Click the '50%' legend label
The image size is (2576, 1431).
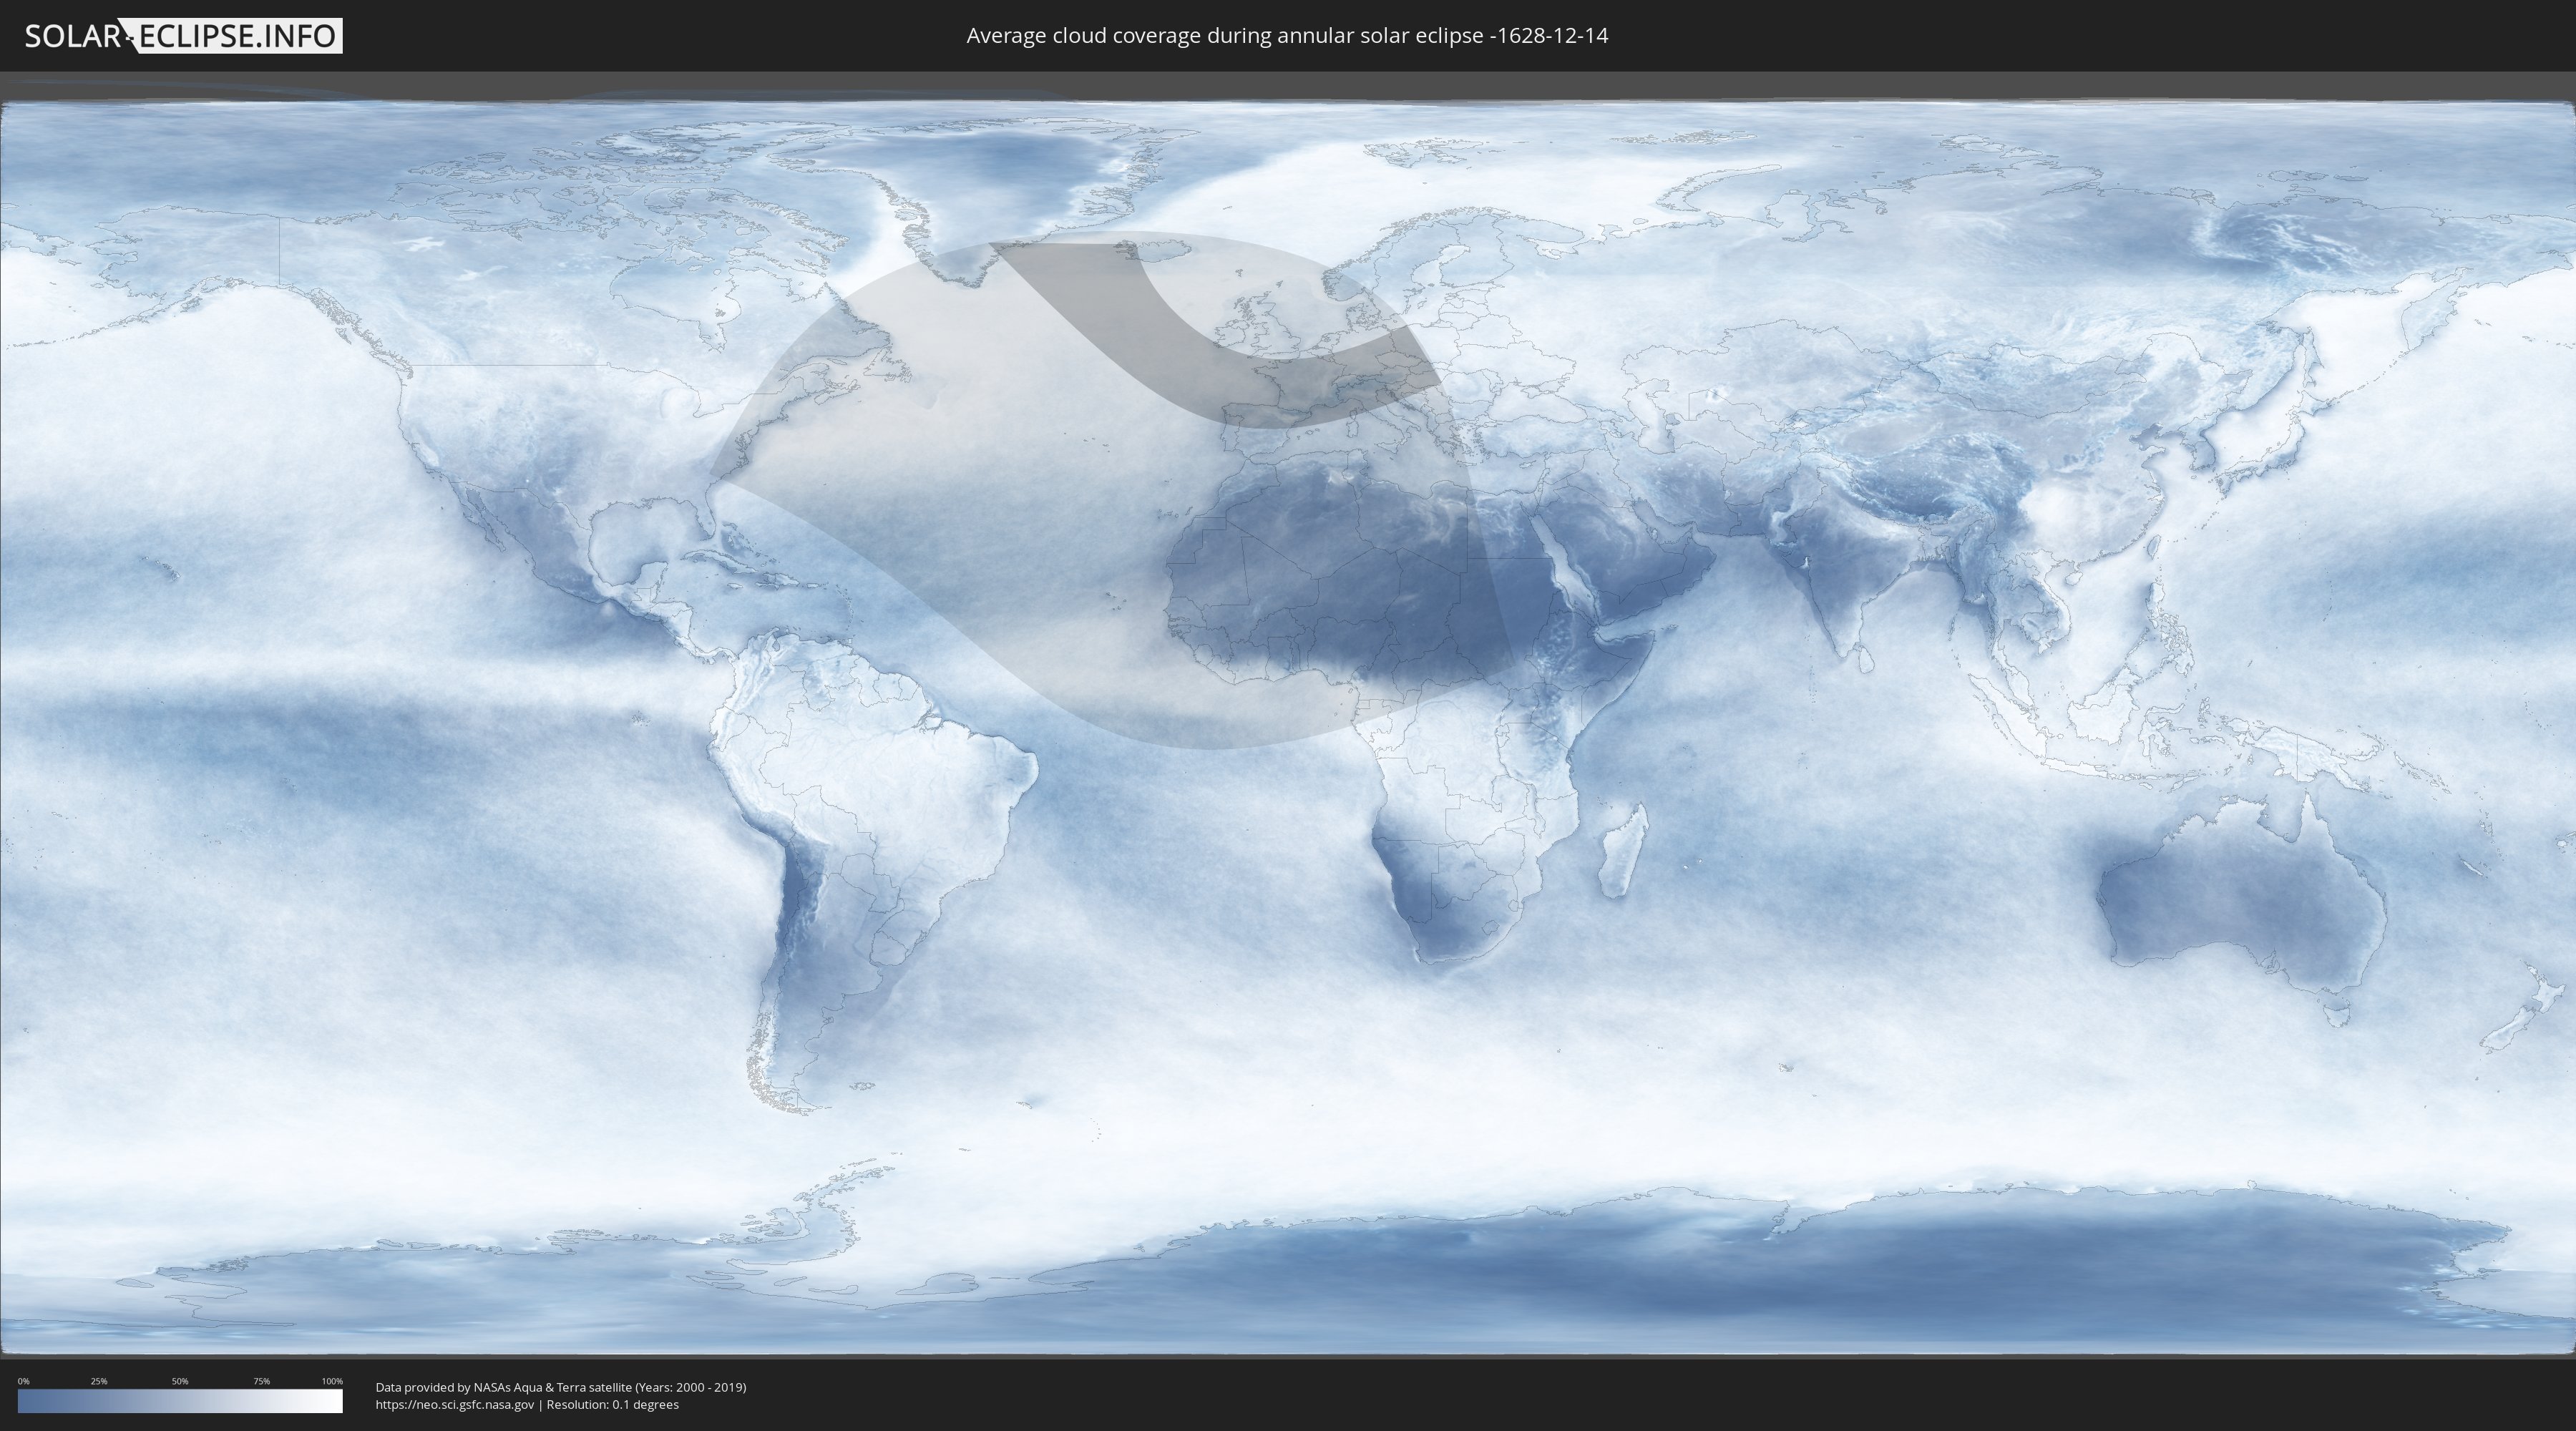coord(180,1381)
